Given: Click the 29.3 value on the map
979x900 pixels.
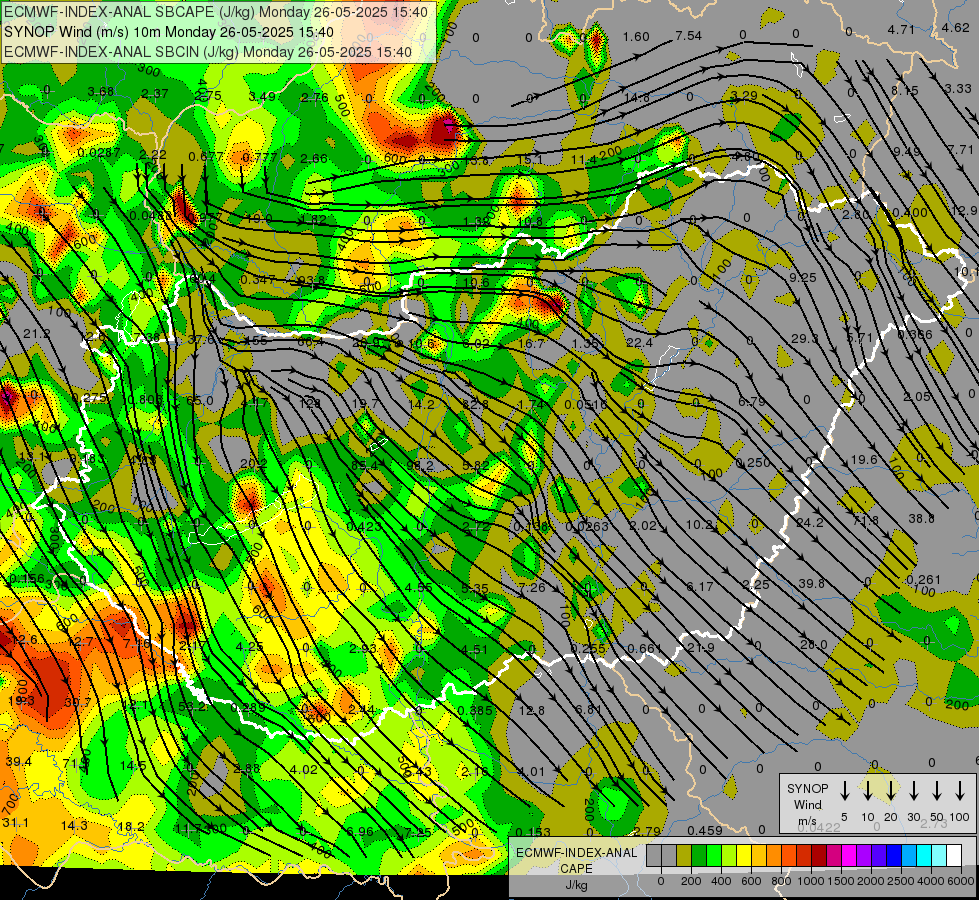Looking at the screenshot, I should (805, 339).
